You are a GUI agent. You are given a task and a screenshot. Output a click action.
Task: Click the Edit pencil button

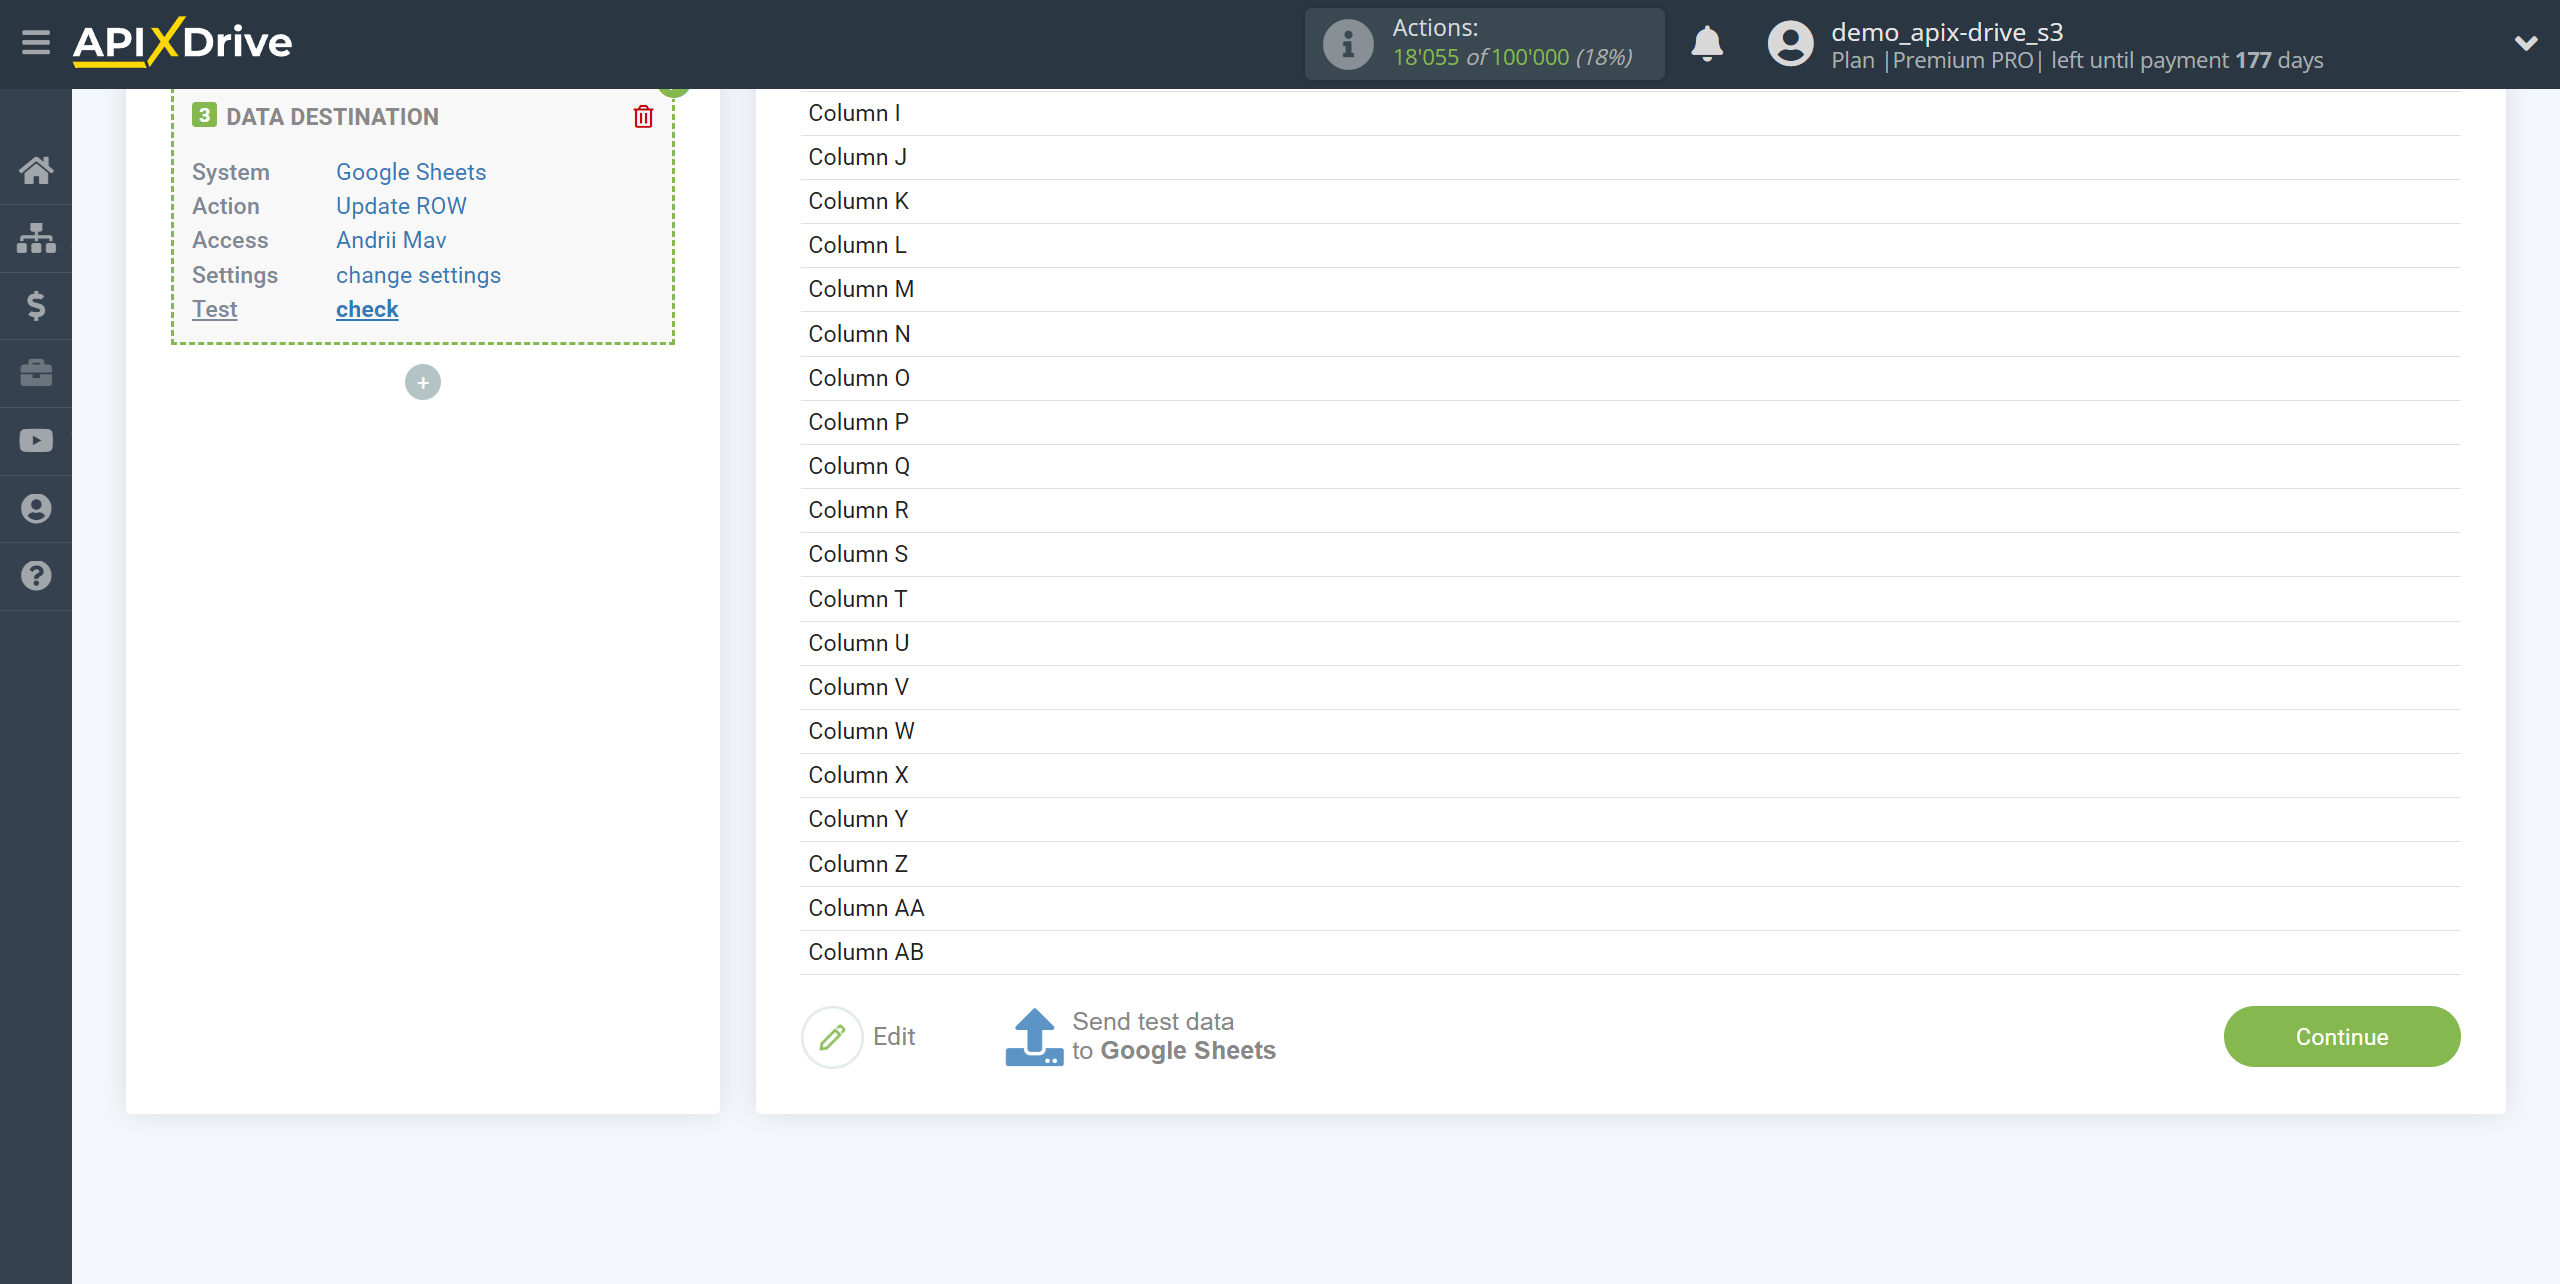coord(830,1037)
